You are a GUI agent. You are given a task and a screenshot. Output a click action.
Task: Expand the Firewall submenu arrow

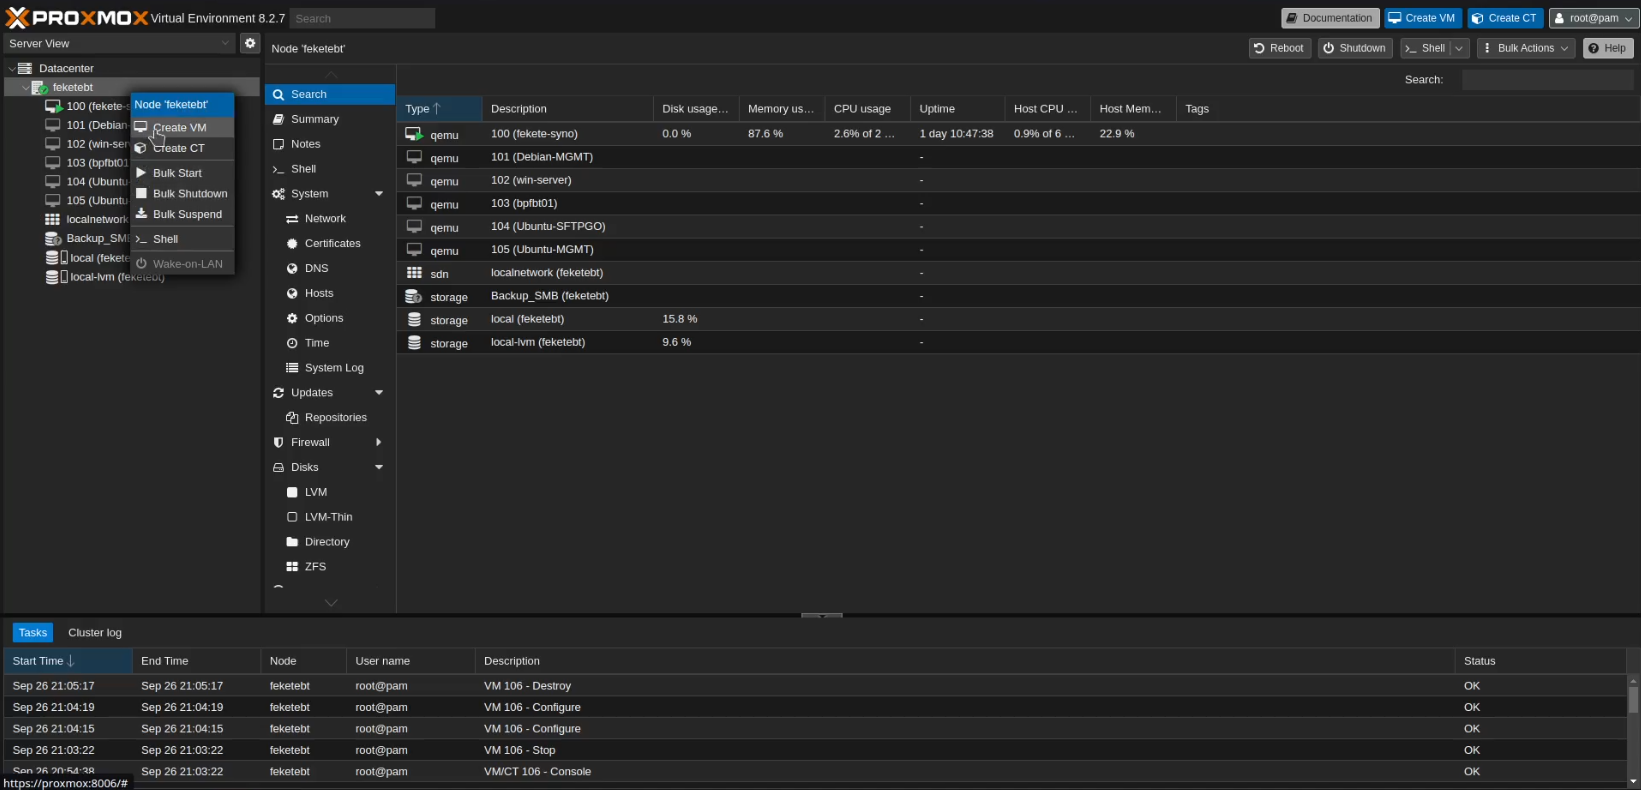[x=379, y=442]
